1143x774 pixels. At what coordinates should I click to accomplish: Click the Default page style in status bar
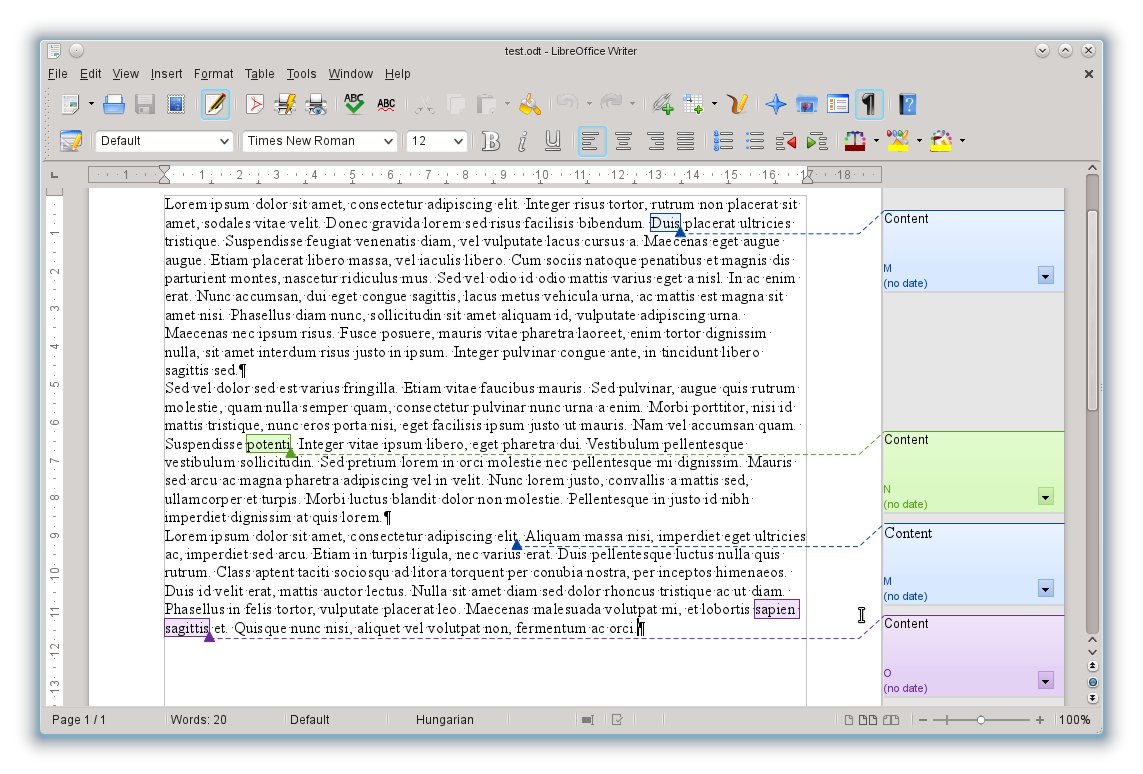310,719
